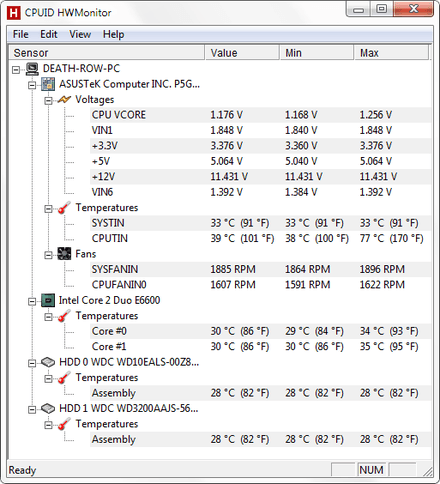Click the Ready status bar text

(x=22, y=470)
